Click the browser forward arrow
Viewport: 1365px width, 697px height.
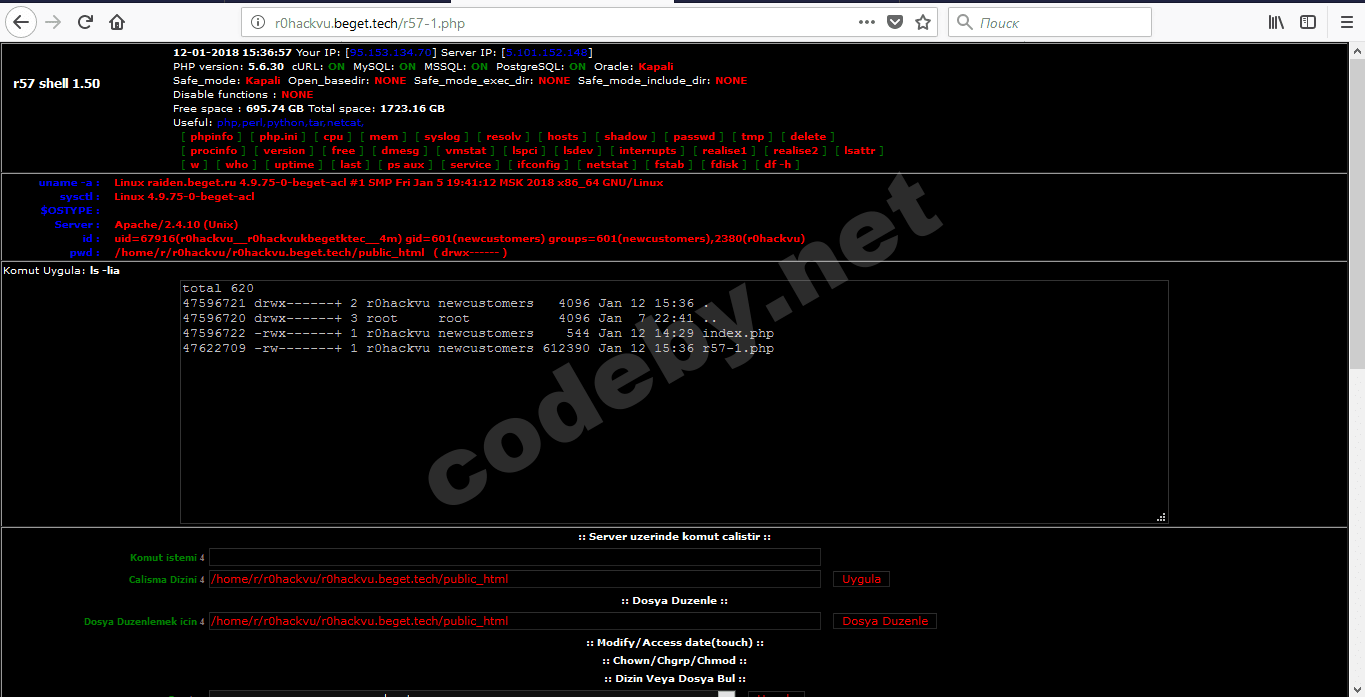pyautogui.click(x=54, y=22)
